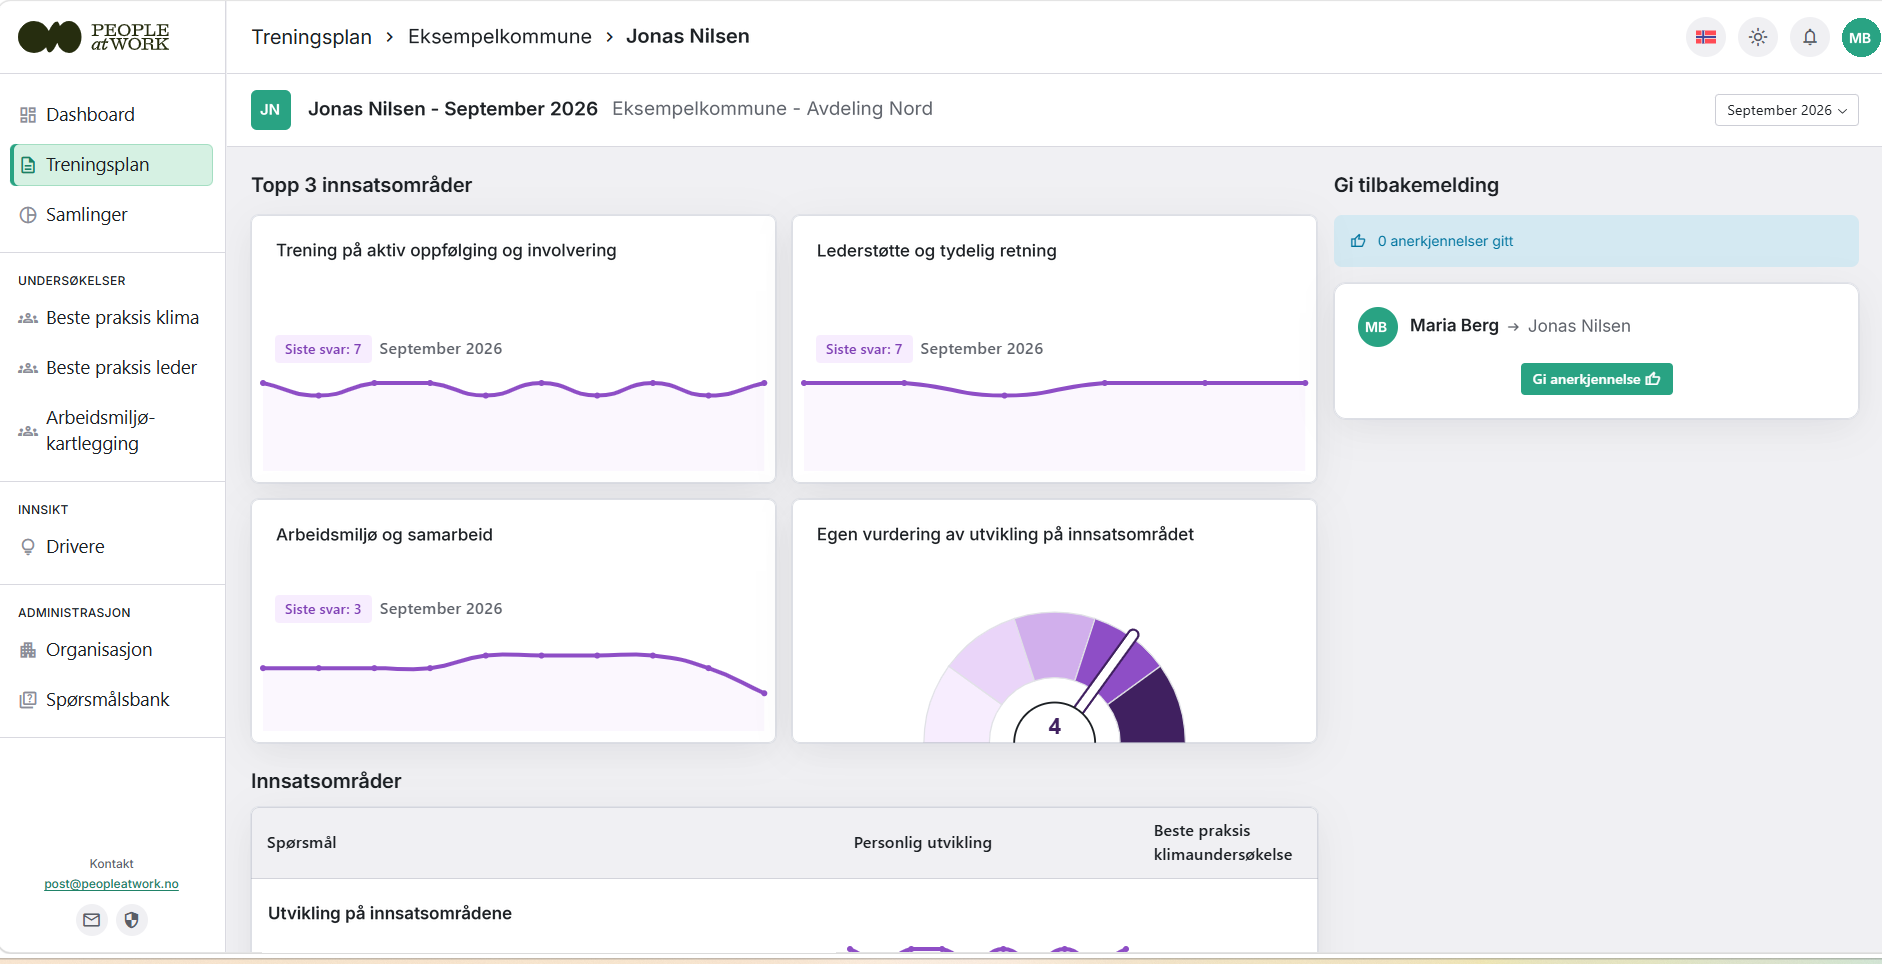Screen dimensions: 1882x964
Task: Click the self-assessment gauge showing 4
Action: pyautogui.click(x=1054, y=677)
